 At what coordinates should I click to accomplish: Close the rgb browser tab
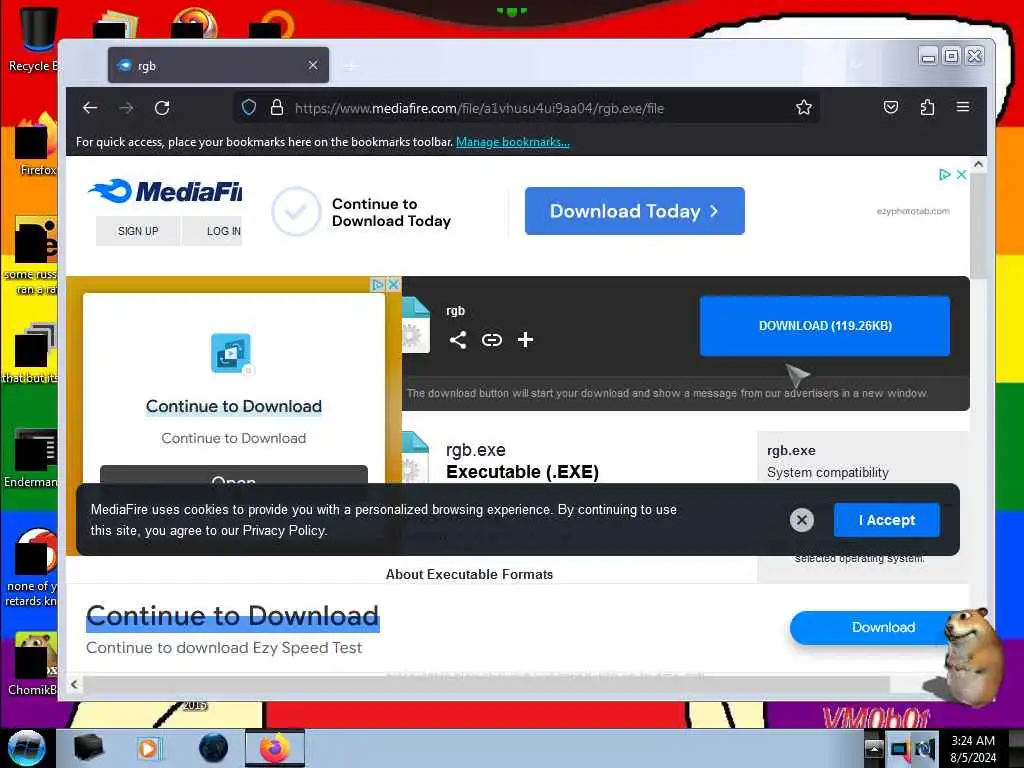click(x=313, y=65)
